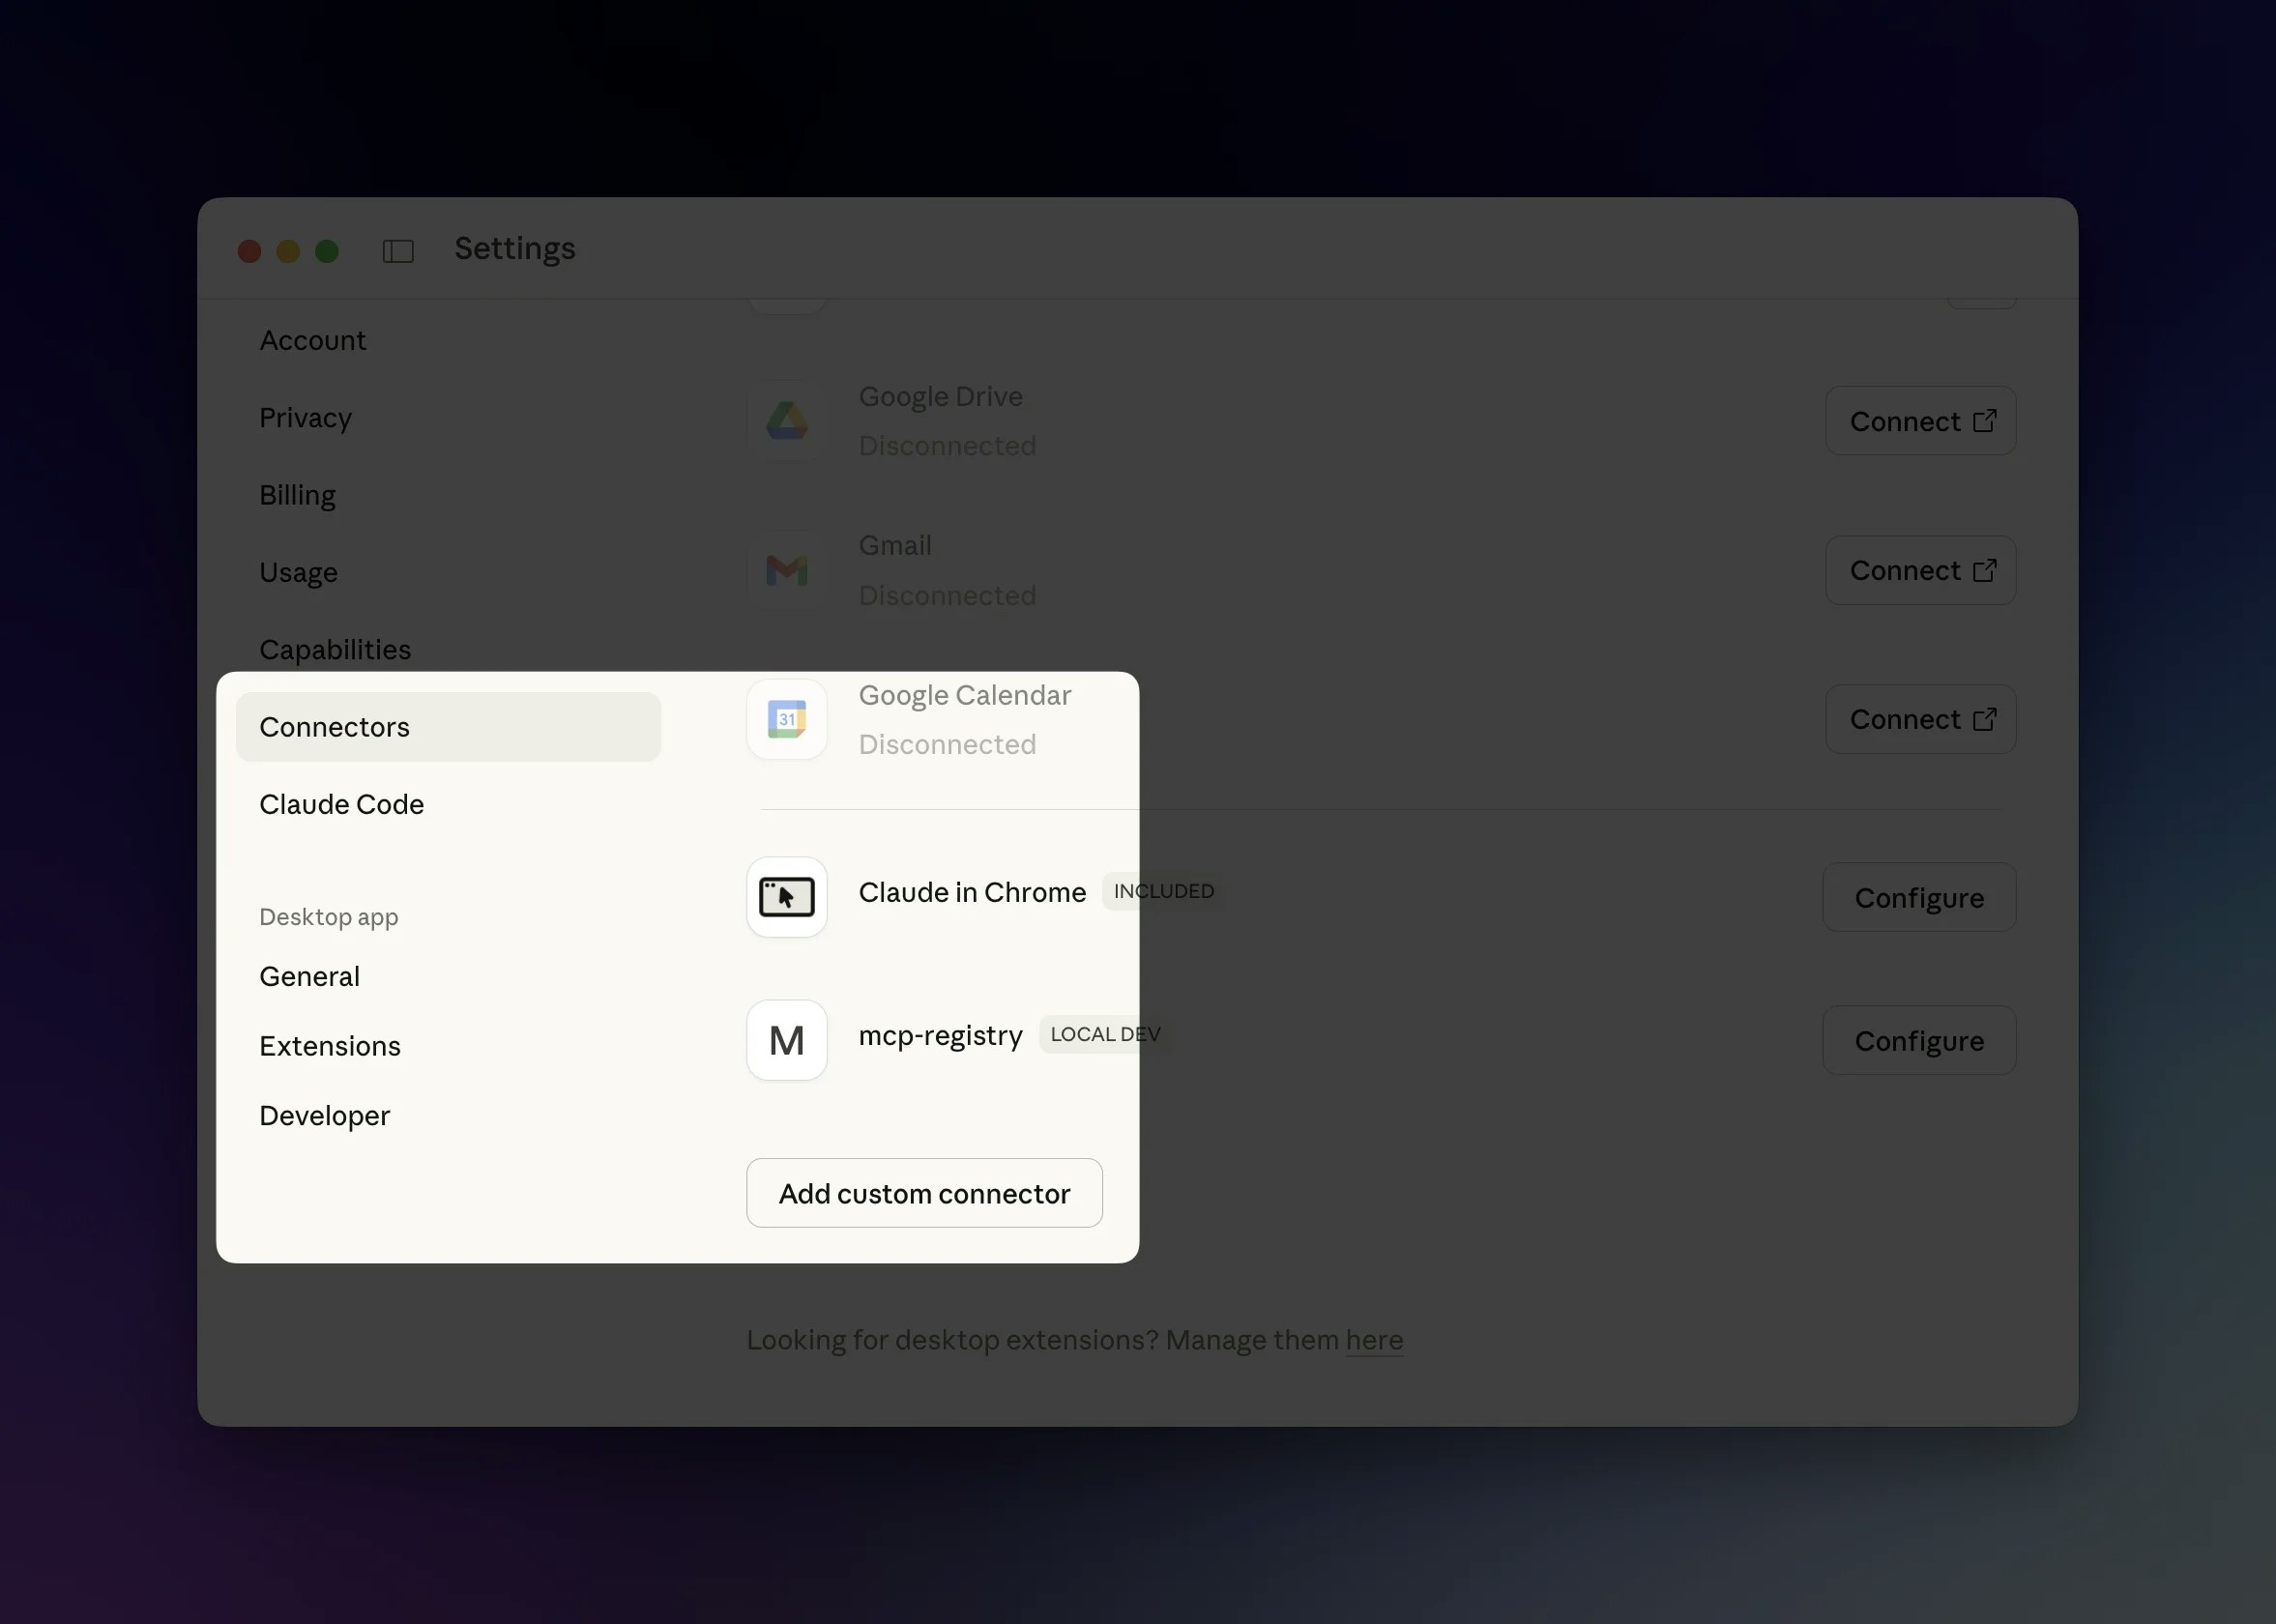Screen dimensions: 2276x1624
Task: Select the Connectors section
Action: click(x=334, y=727)
